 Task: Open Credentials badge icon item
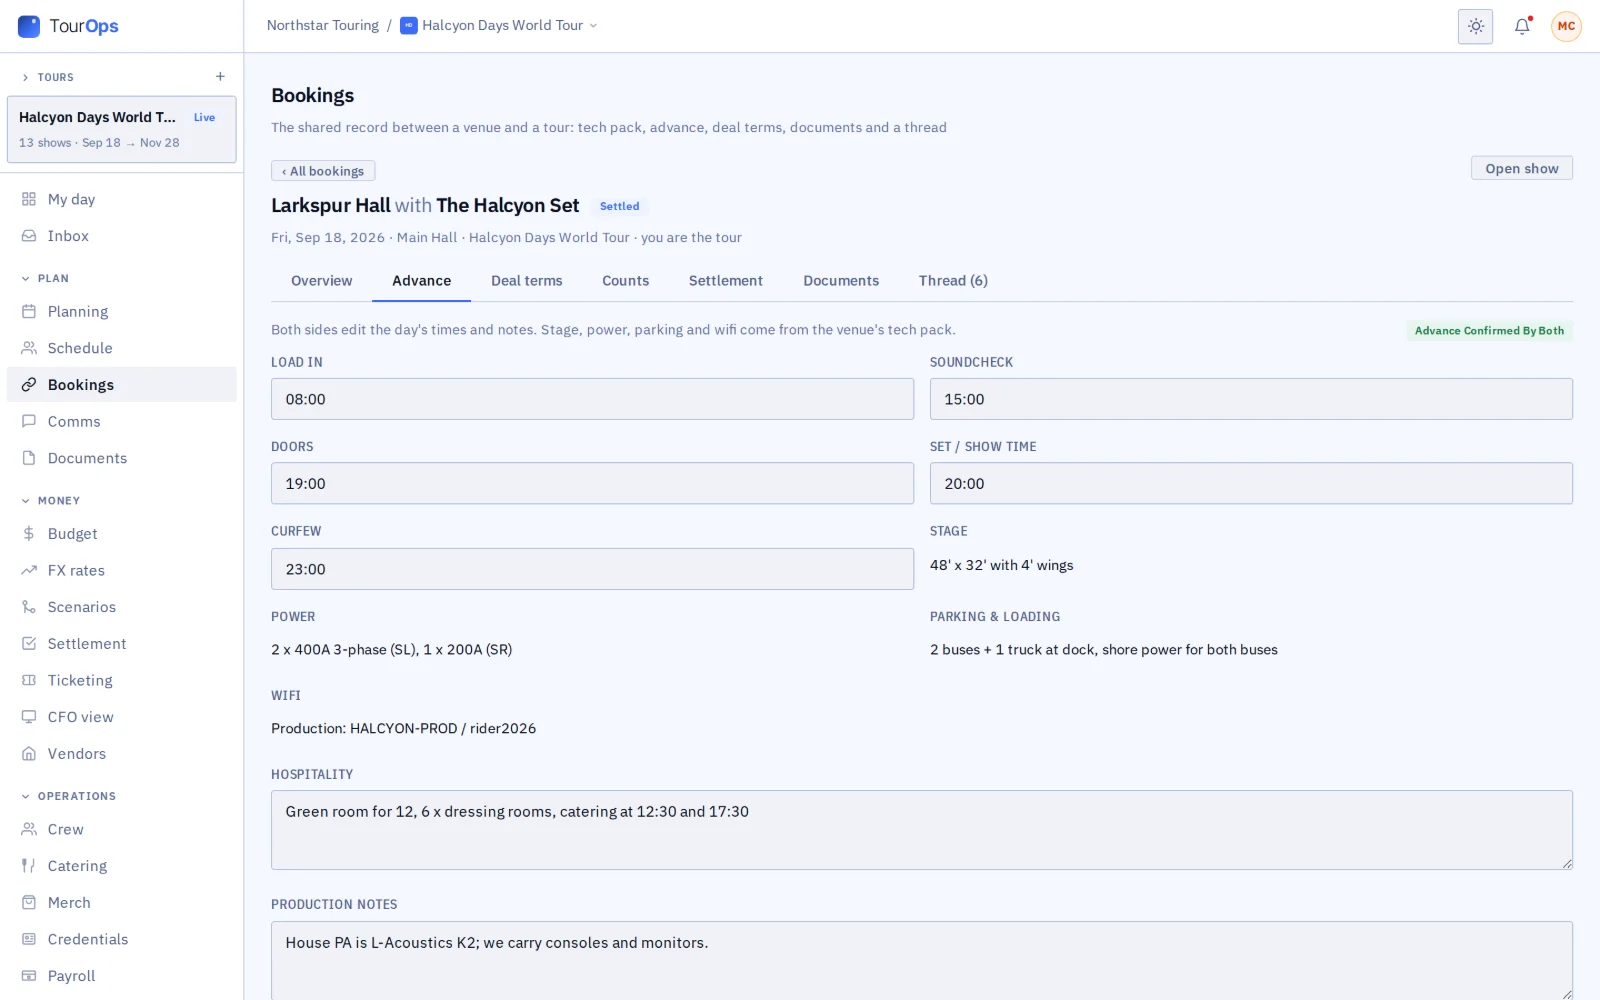point(29,940)
